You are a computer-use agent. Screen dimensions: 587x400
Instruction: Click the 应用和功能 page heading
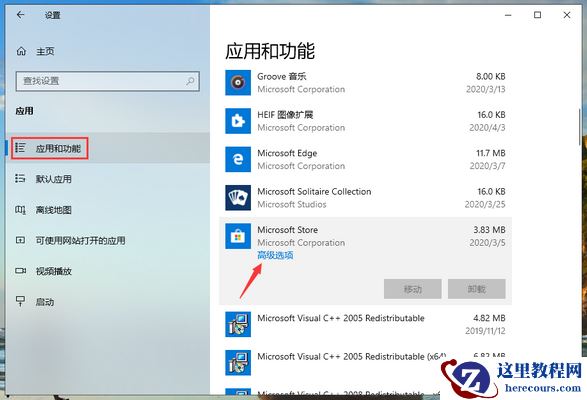click(x=270, y=51)
